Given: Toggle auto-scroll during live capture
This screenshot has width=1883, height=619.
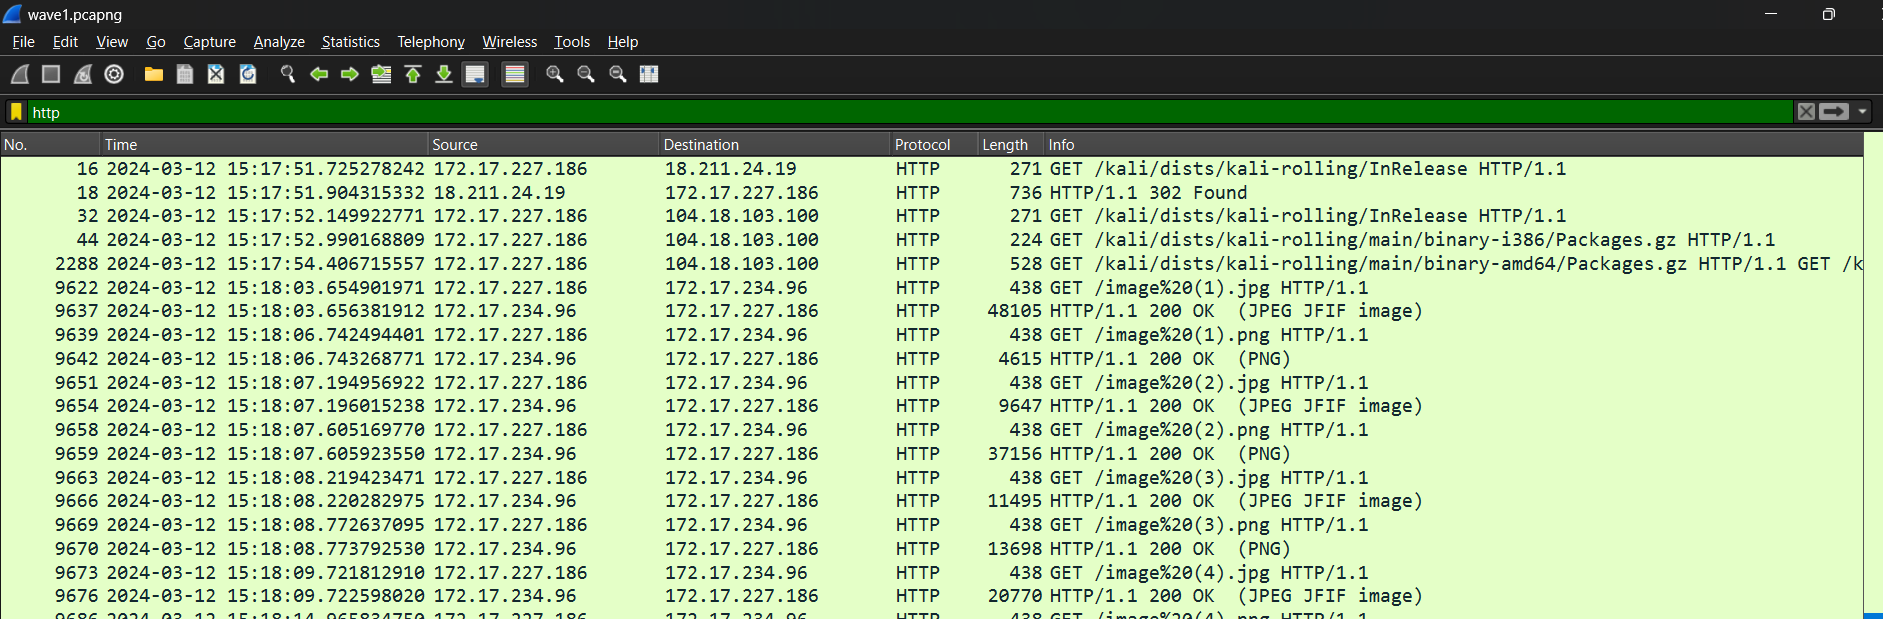Looking at the screenshot, I should (475, 74).
